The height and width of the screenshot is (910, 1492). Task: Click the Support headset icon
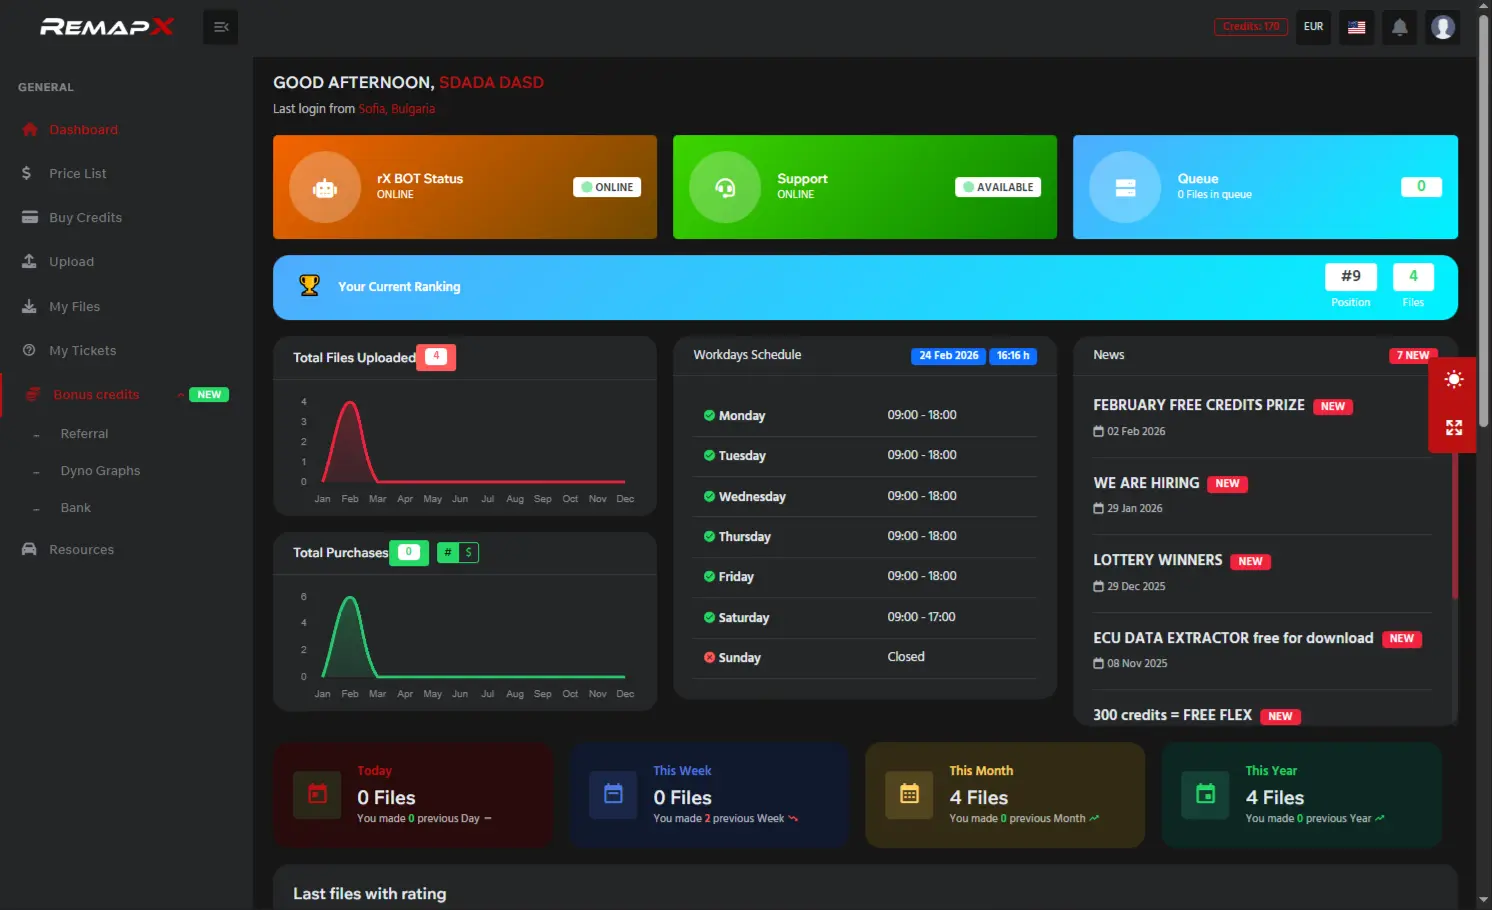pyautogui.click(x=725, y=187)
